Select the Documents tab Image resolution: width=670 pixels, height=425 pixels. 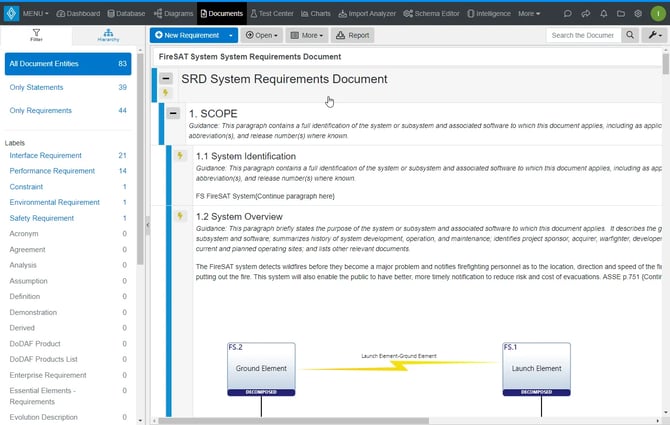click(x=221, y=14)
